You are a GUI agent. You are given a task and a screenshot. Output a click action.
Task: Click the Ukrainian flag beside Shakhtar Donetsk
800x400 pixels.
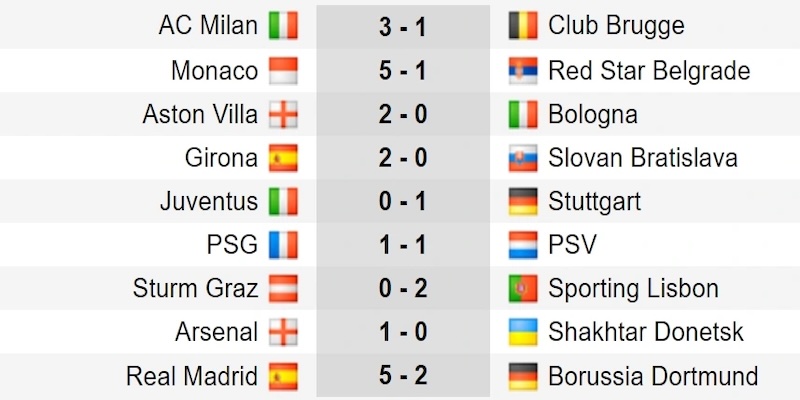522,332
